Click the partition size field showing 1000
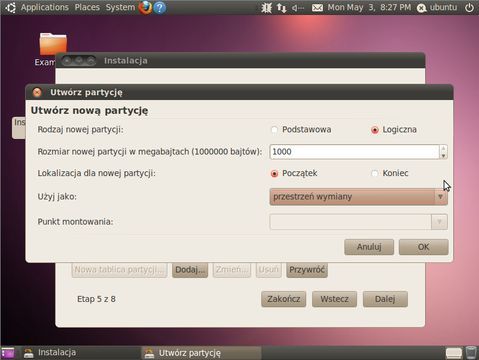Screen dimensions: 479x360 click(354, 152)
